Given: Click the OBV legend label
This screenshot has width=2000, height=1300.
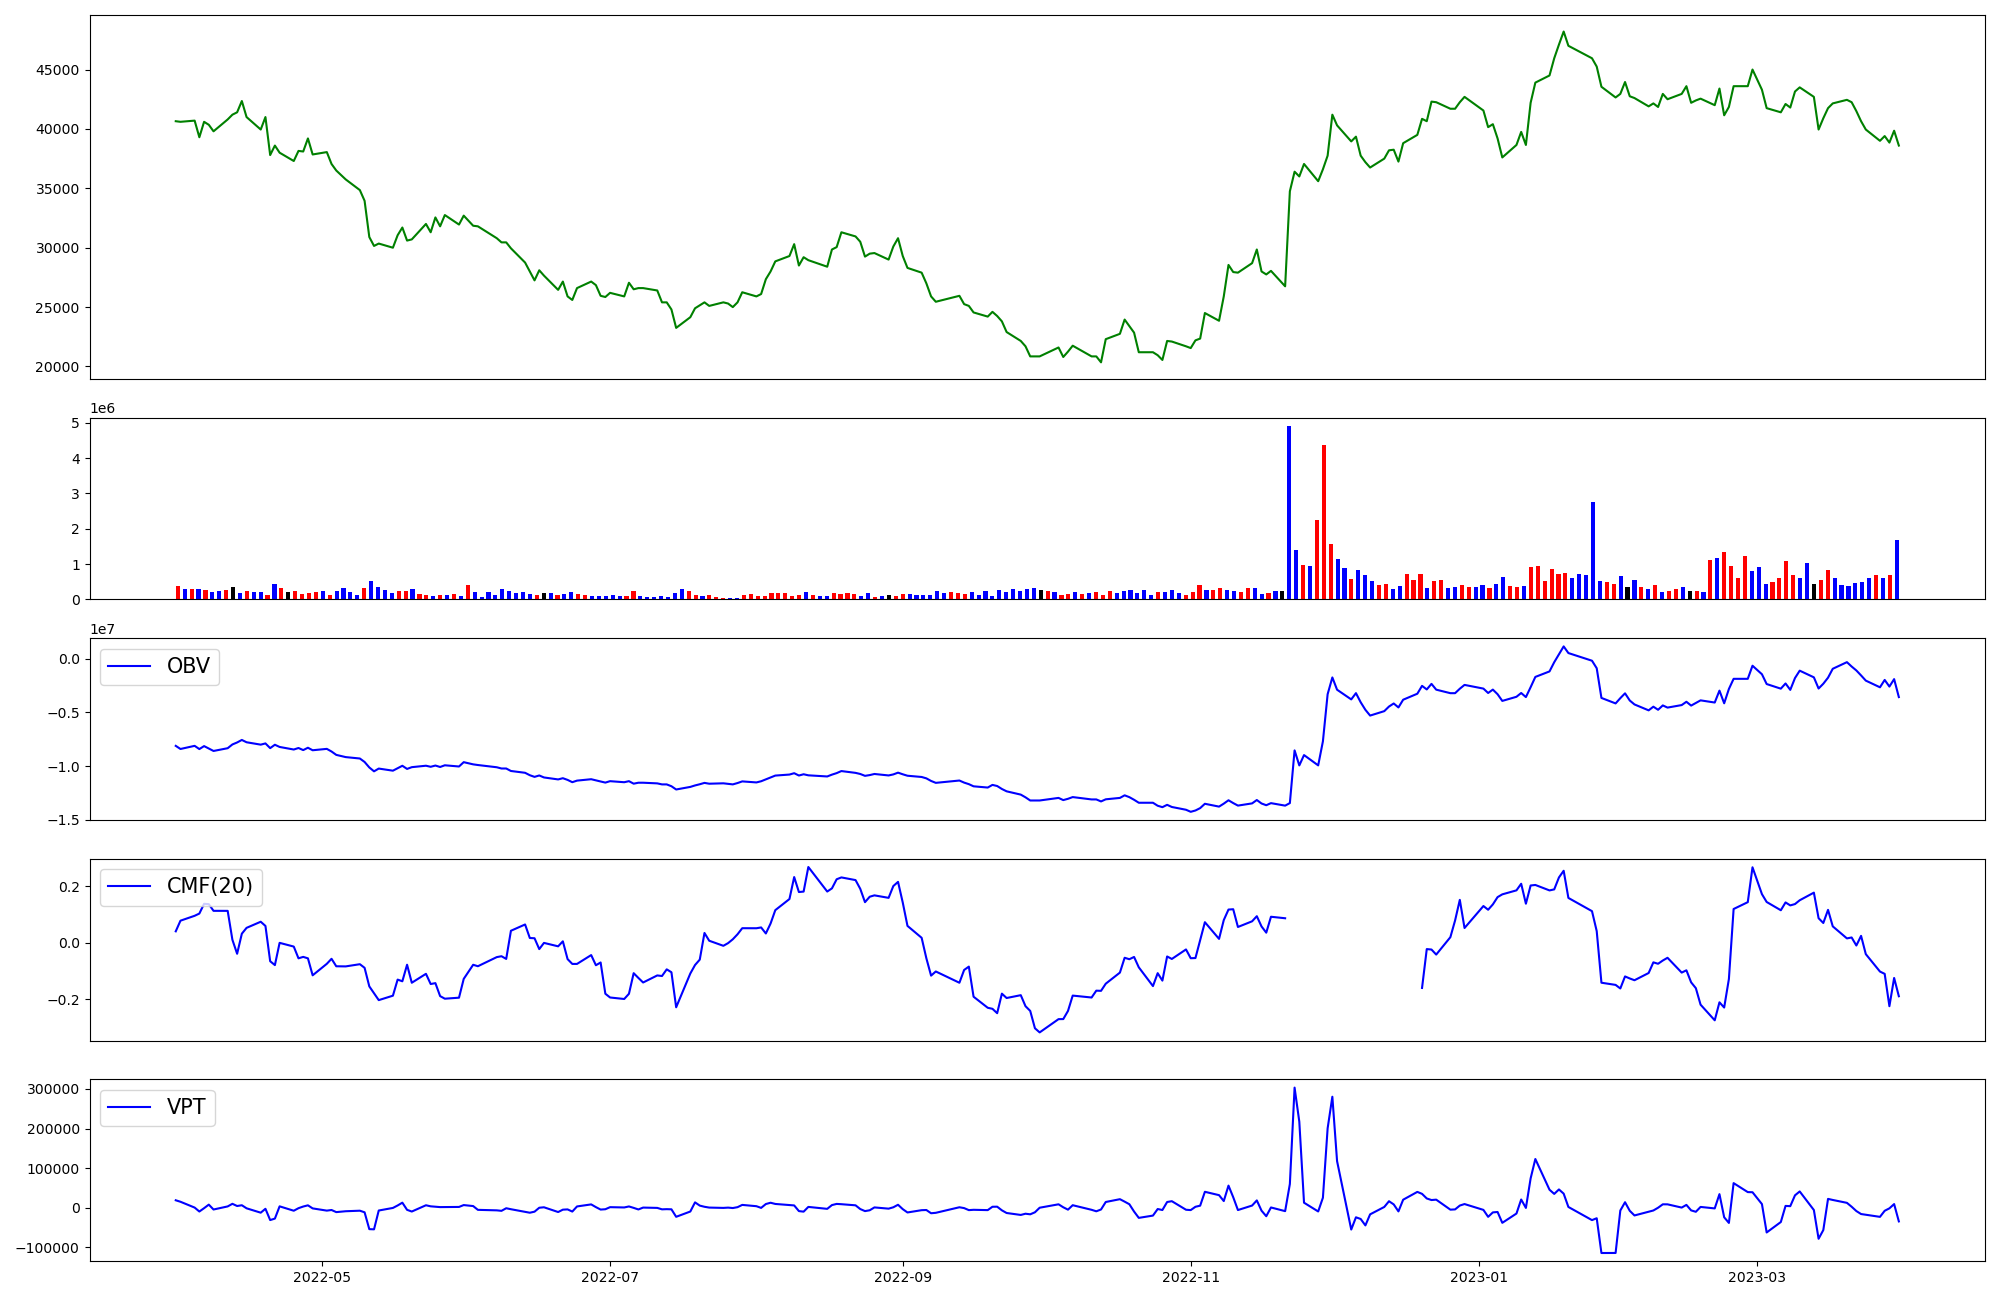Looking at the screenshot, I should [188, 667].
